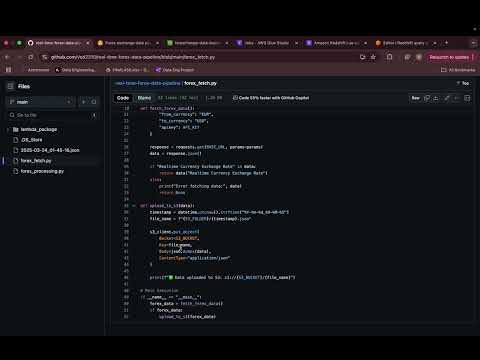Open the bookmarks bar apps grid icon

pos(9,70)
